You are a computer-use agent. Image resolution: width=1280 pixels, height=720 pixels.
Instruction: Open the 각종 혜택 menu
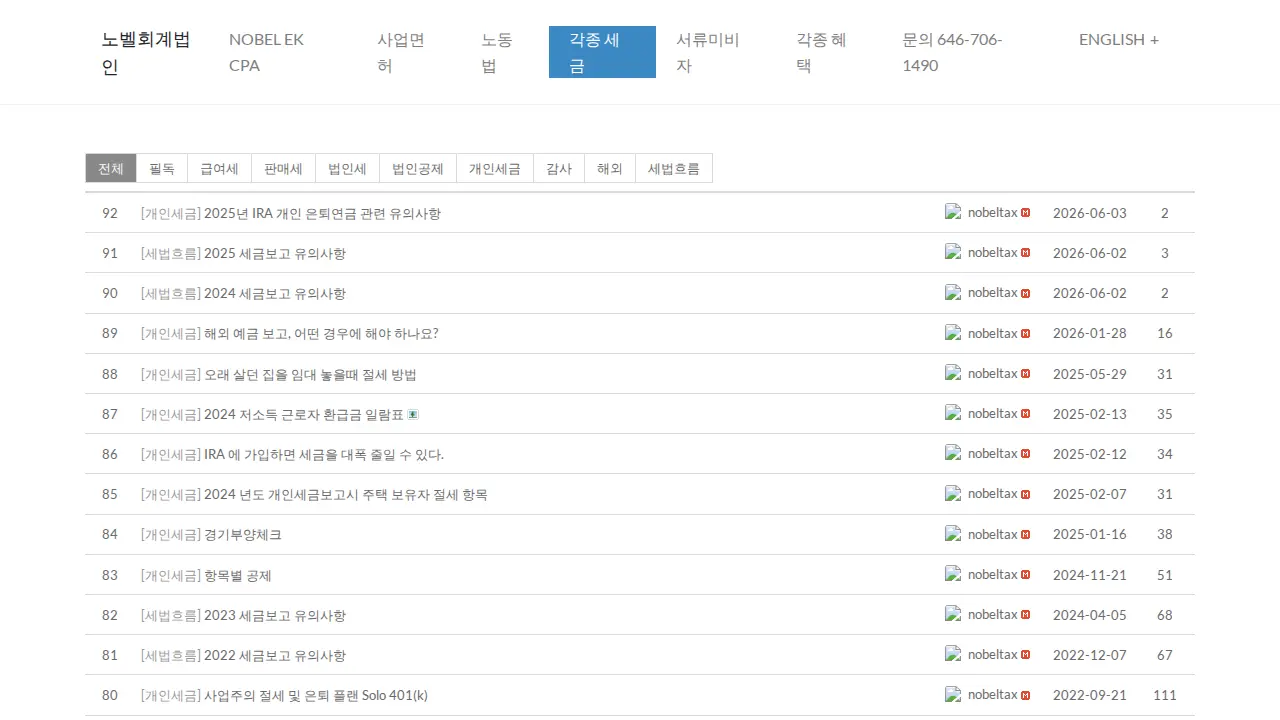click(x=829, y=52)
